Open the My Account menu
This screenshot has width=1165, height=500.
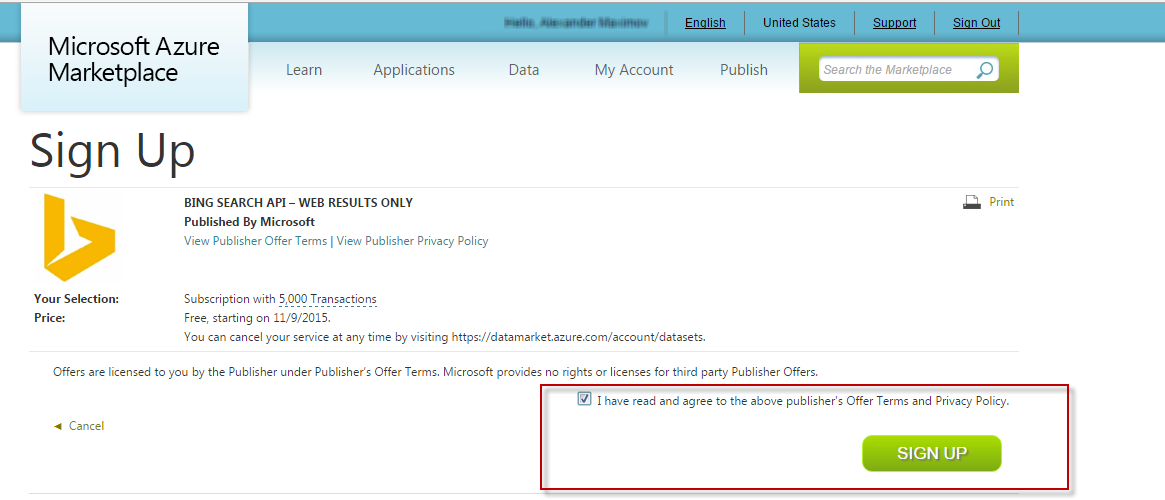coord(634,70)
